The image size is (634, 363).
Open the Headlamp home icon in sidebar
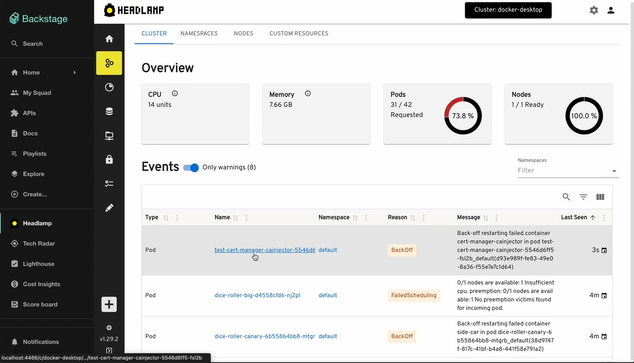click(109, 39)
